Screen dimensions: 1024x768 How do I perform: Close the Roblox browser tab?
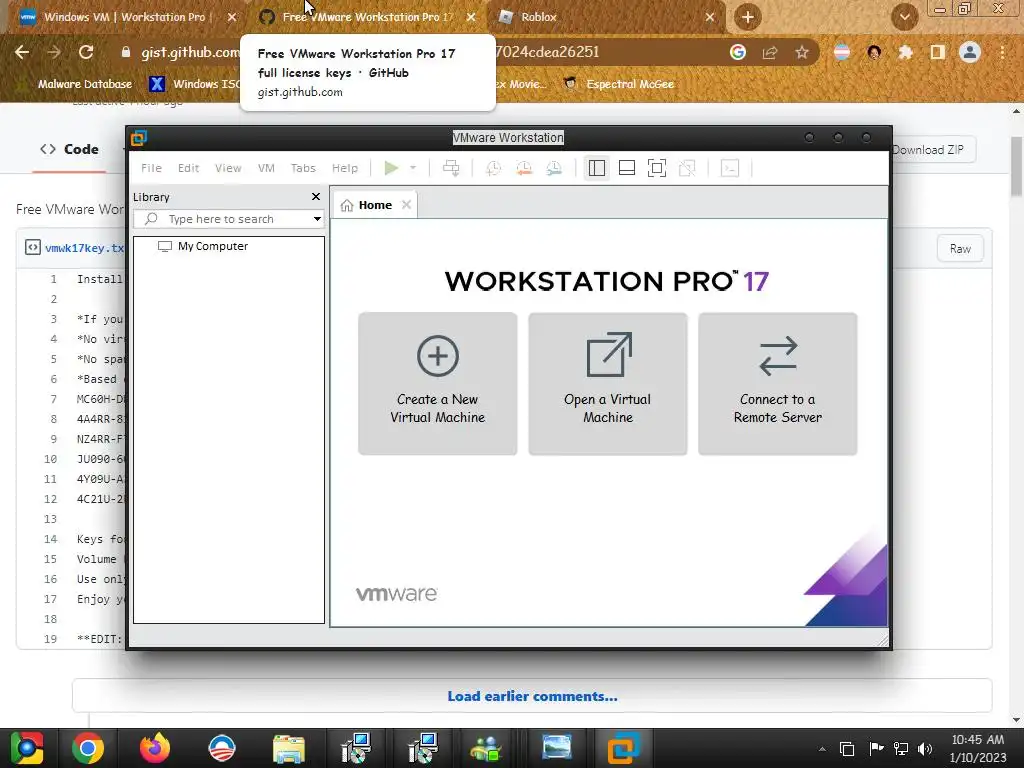coord(710,18)
